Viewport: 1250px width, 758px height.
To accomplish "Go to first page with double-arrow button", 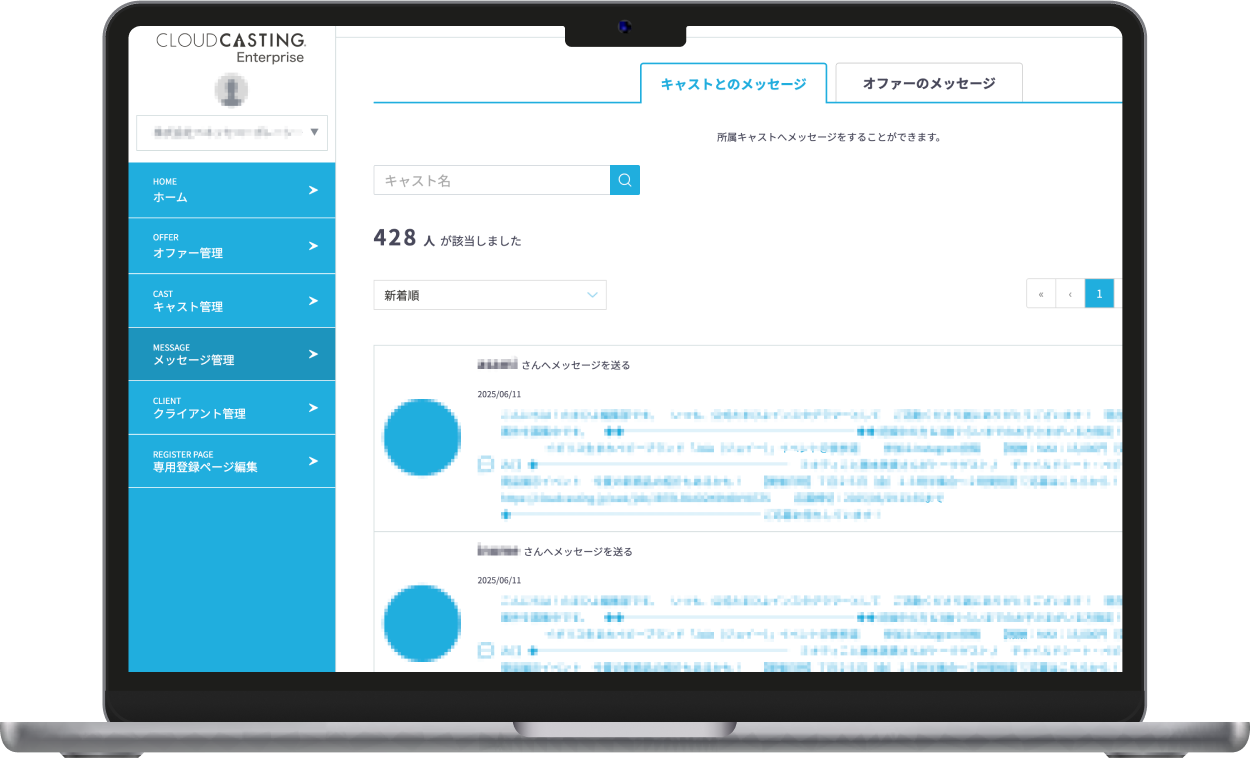I will pyautogui.click(x=1041, y=294).
